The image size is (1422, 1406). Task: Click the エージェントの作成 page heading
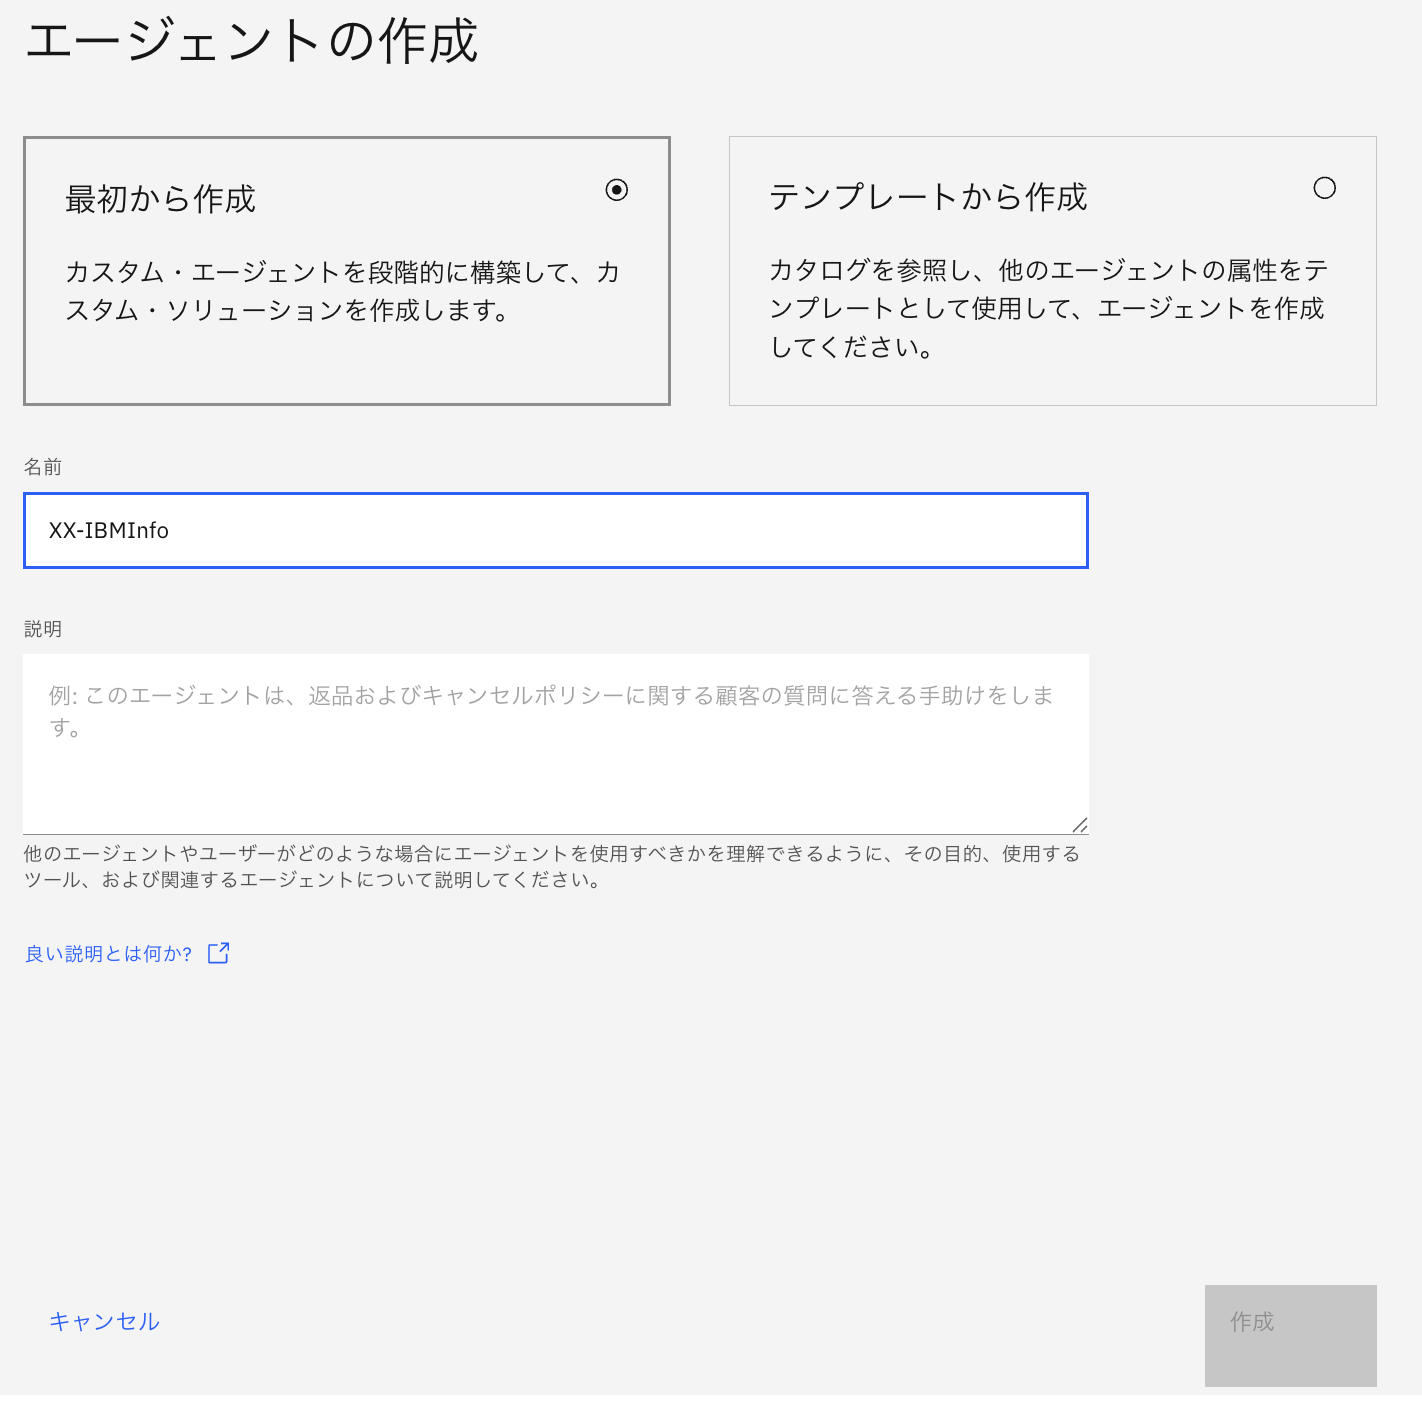point(252,42)
